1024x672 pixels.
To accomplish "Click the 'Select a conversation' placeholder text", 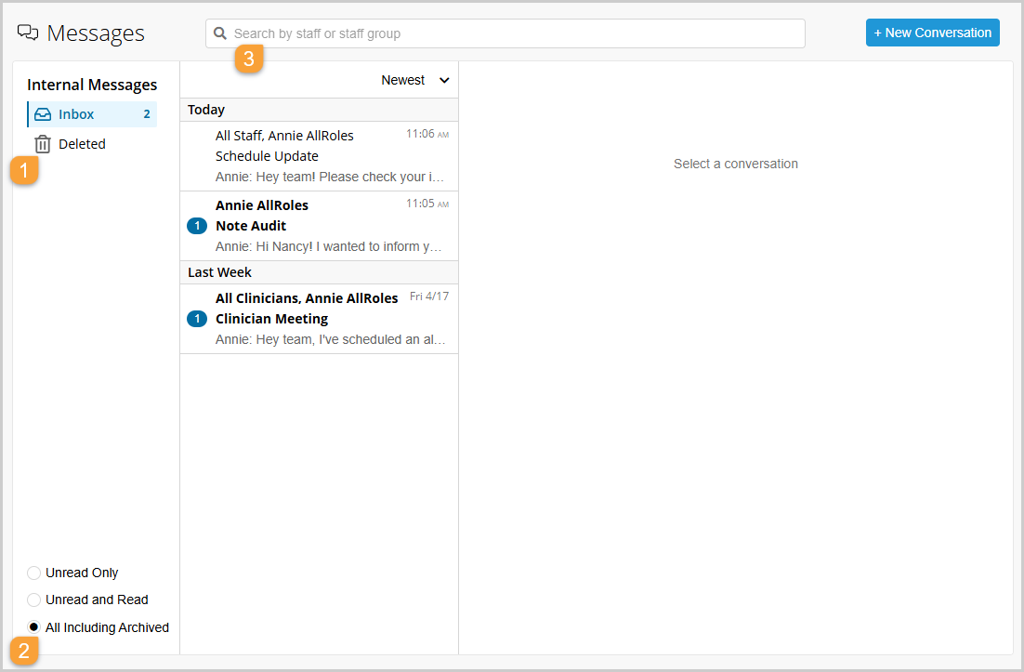I will pos(736,164).
